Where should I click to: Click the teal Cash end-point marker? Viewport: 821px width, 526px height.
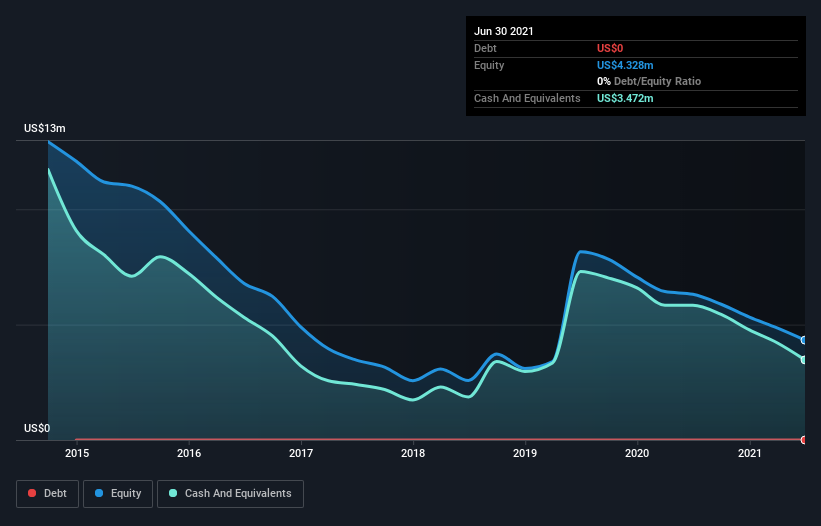tap(804, 360)
